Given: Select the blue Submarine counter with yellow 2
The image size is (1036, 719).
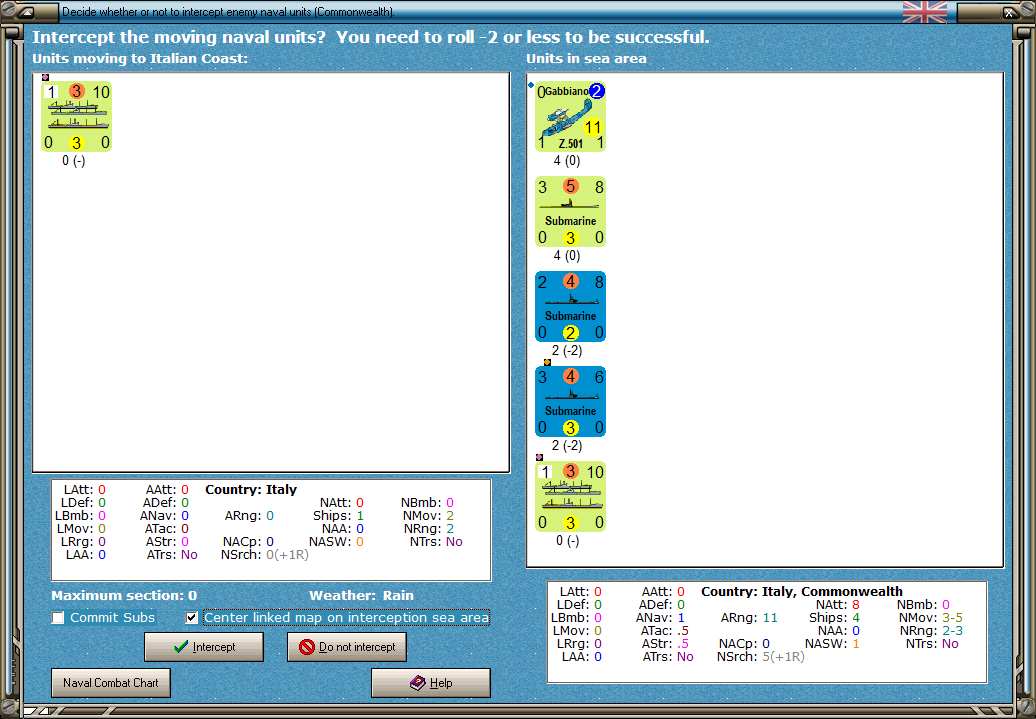Looking at the screenshot, I should point(570,306).
